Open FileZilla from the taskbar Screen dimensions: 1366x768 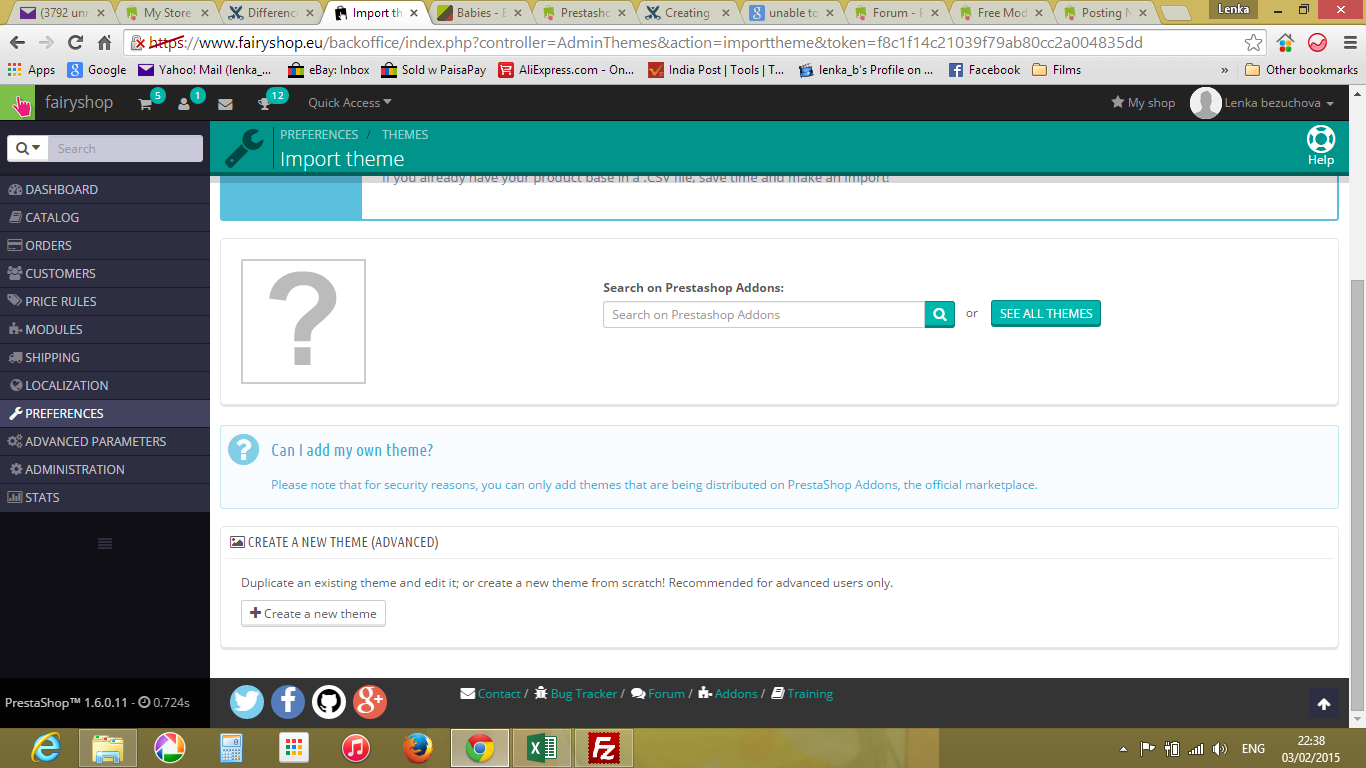pos(604,748)
